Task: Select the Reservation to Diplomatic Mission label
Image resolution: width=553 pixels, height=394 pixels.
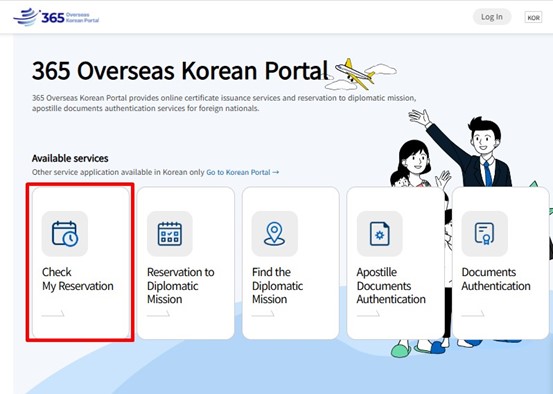Action: 181,286
